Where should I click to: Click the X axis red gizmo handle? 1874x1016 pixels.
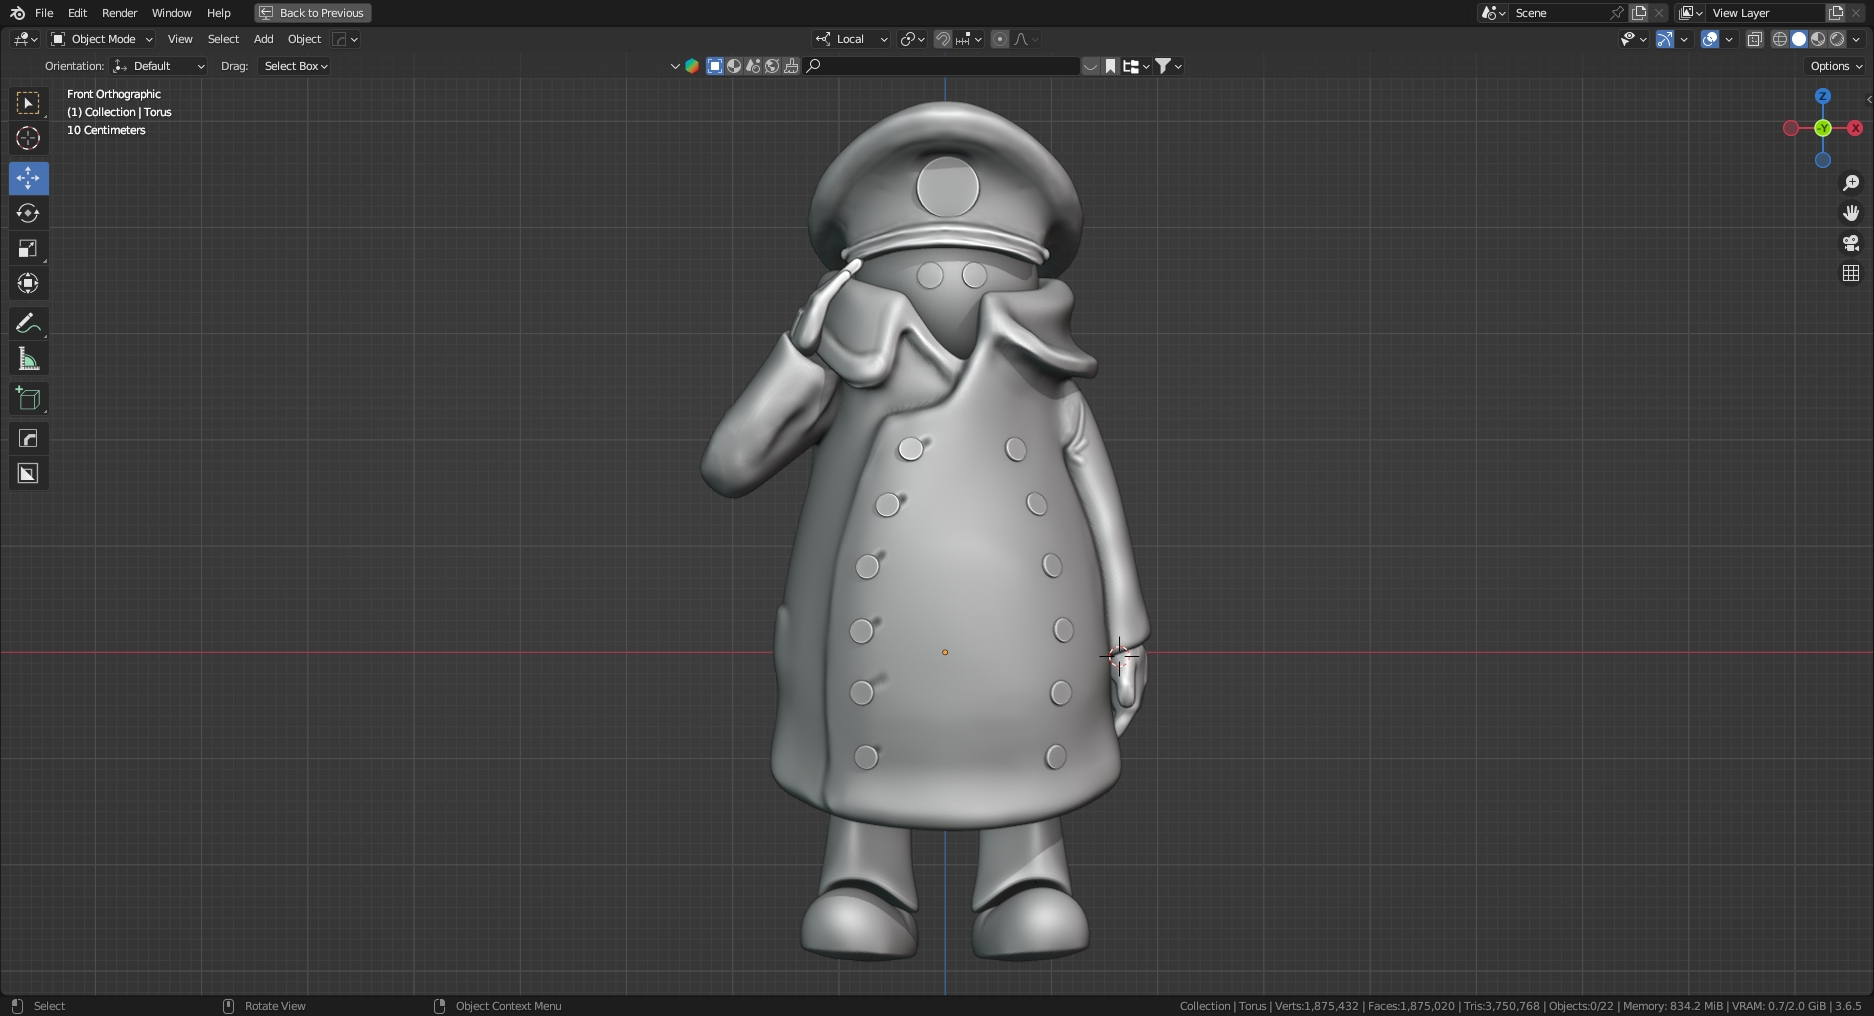[x=1855, y=128]
